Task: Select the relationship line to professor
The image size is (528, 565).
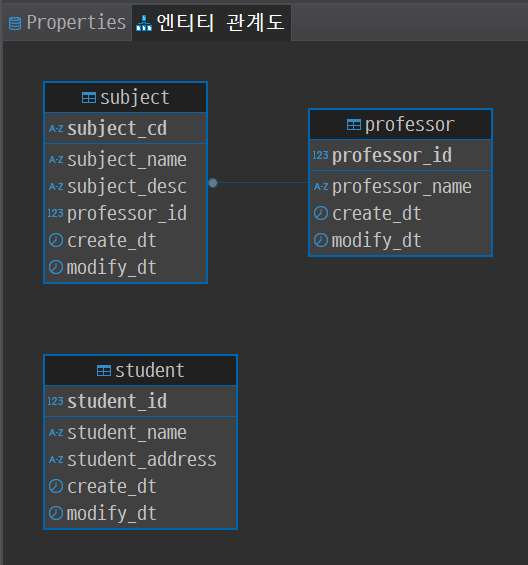Action: point(263,183)
